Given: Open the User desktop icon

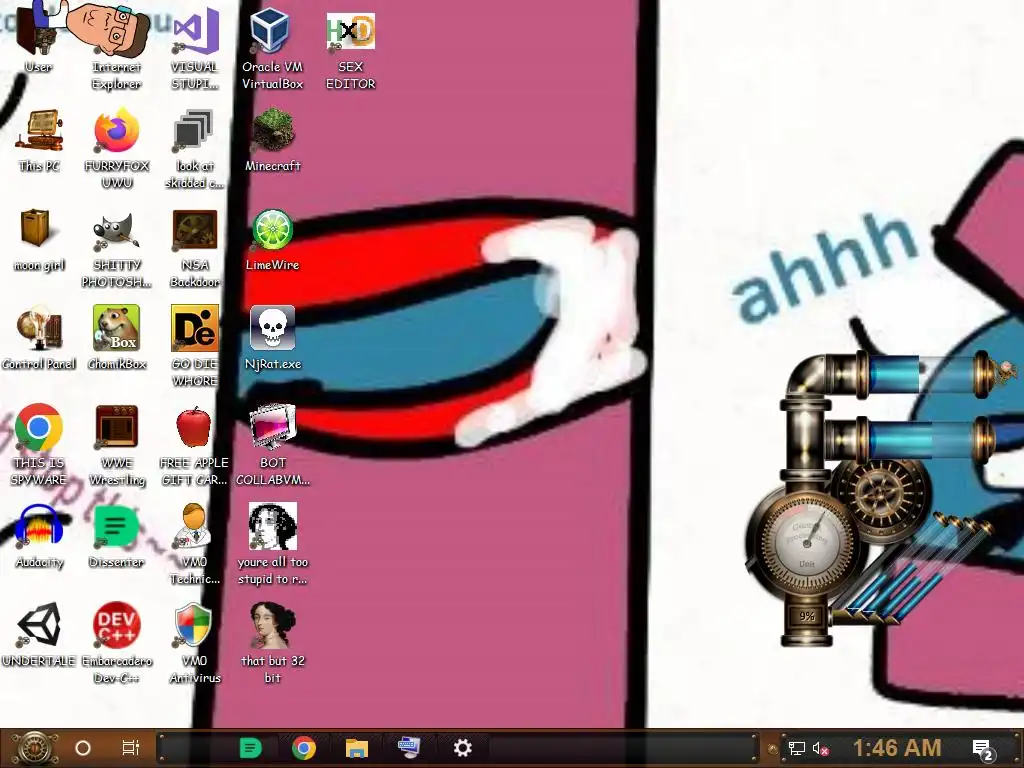Looking at the screenshot, I should 39,39.
